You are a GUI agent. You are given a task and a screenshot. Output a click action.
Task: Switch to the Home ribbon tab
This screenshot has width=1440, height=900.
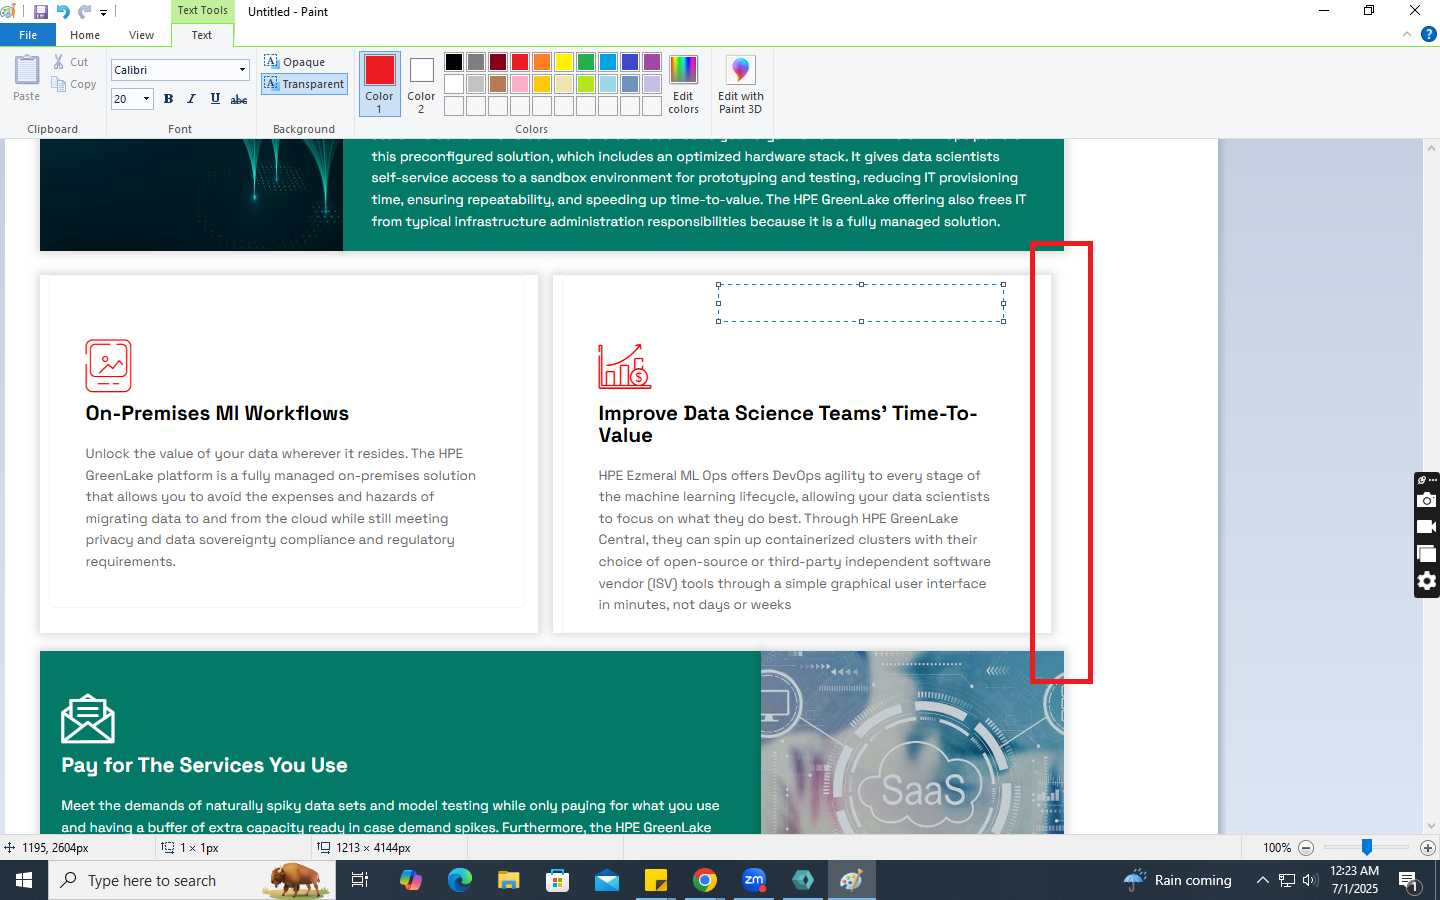click(x=85, y=35)
